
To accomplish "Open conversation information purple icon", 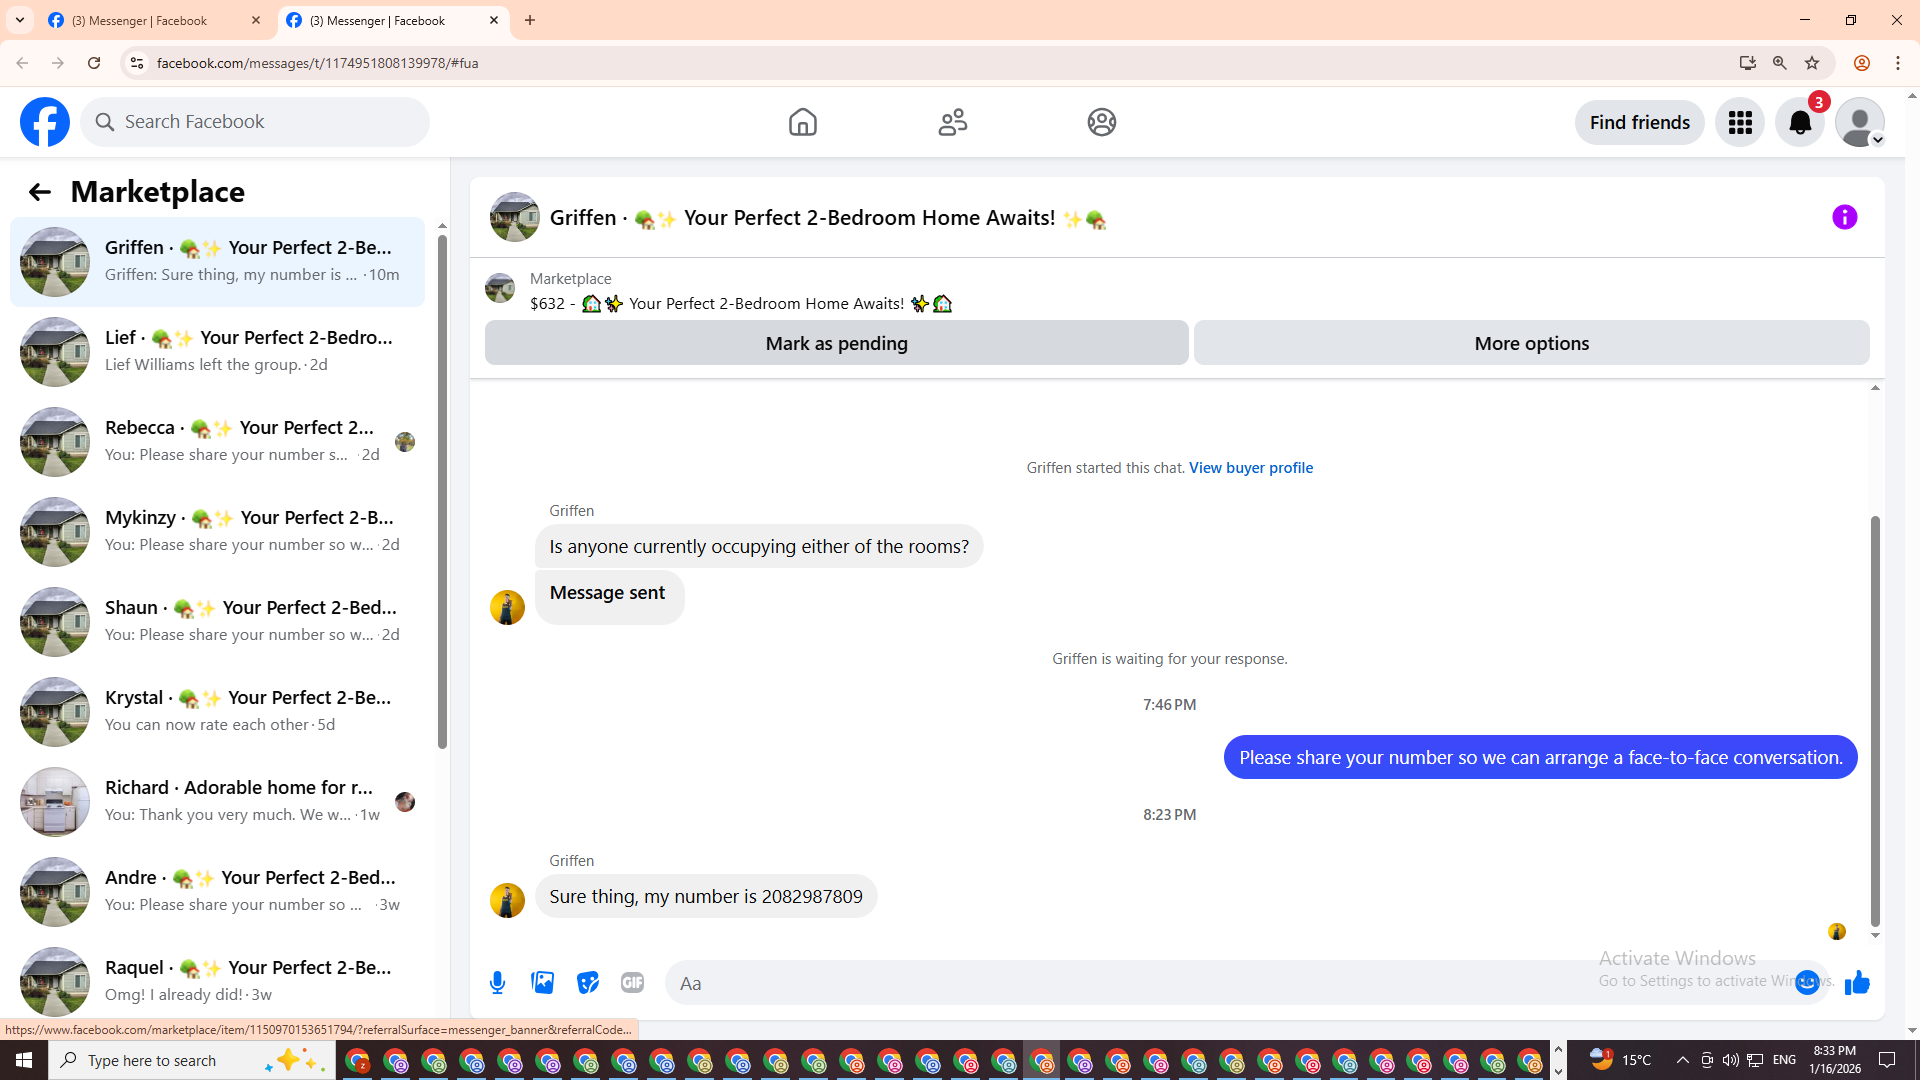I will (1844, 217).
